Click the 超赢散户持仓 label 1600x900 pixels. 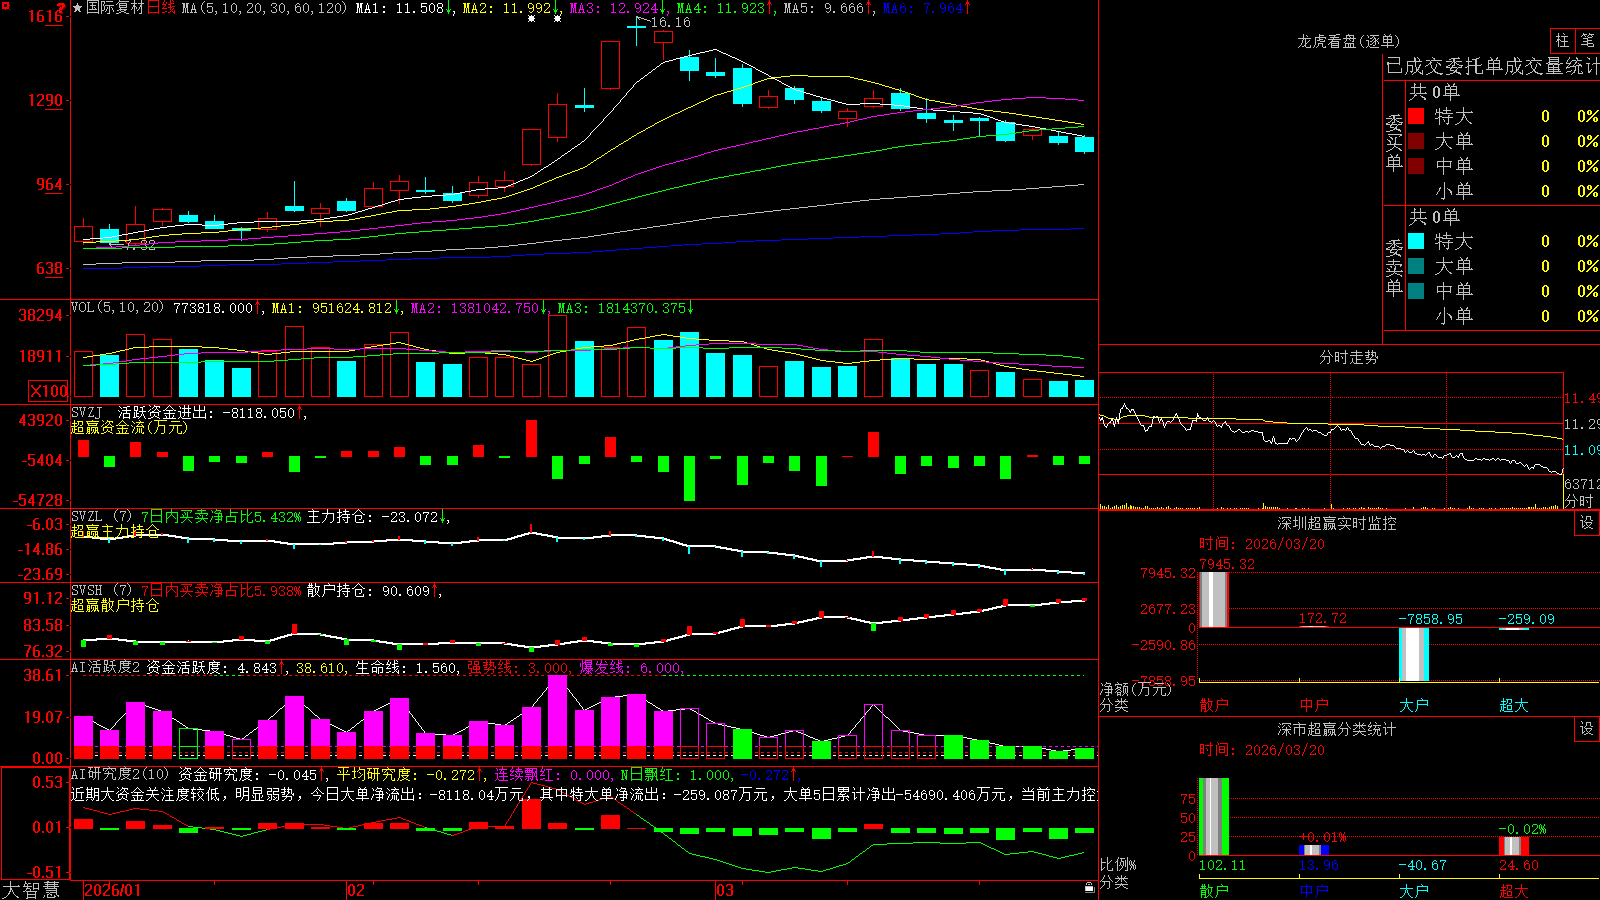(115, 605)
